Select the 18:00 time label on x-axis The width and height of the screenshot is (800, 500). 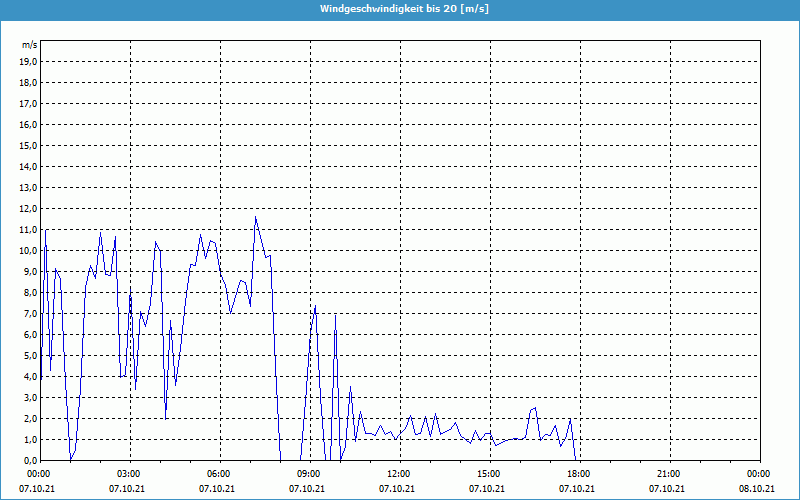(579, 474)
